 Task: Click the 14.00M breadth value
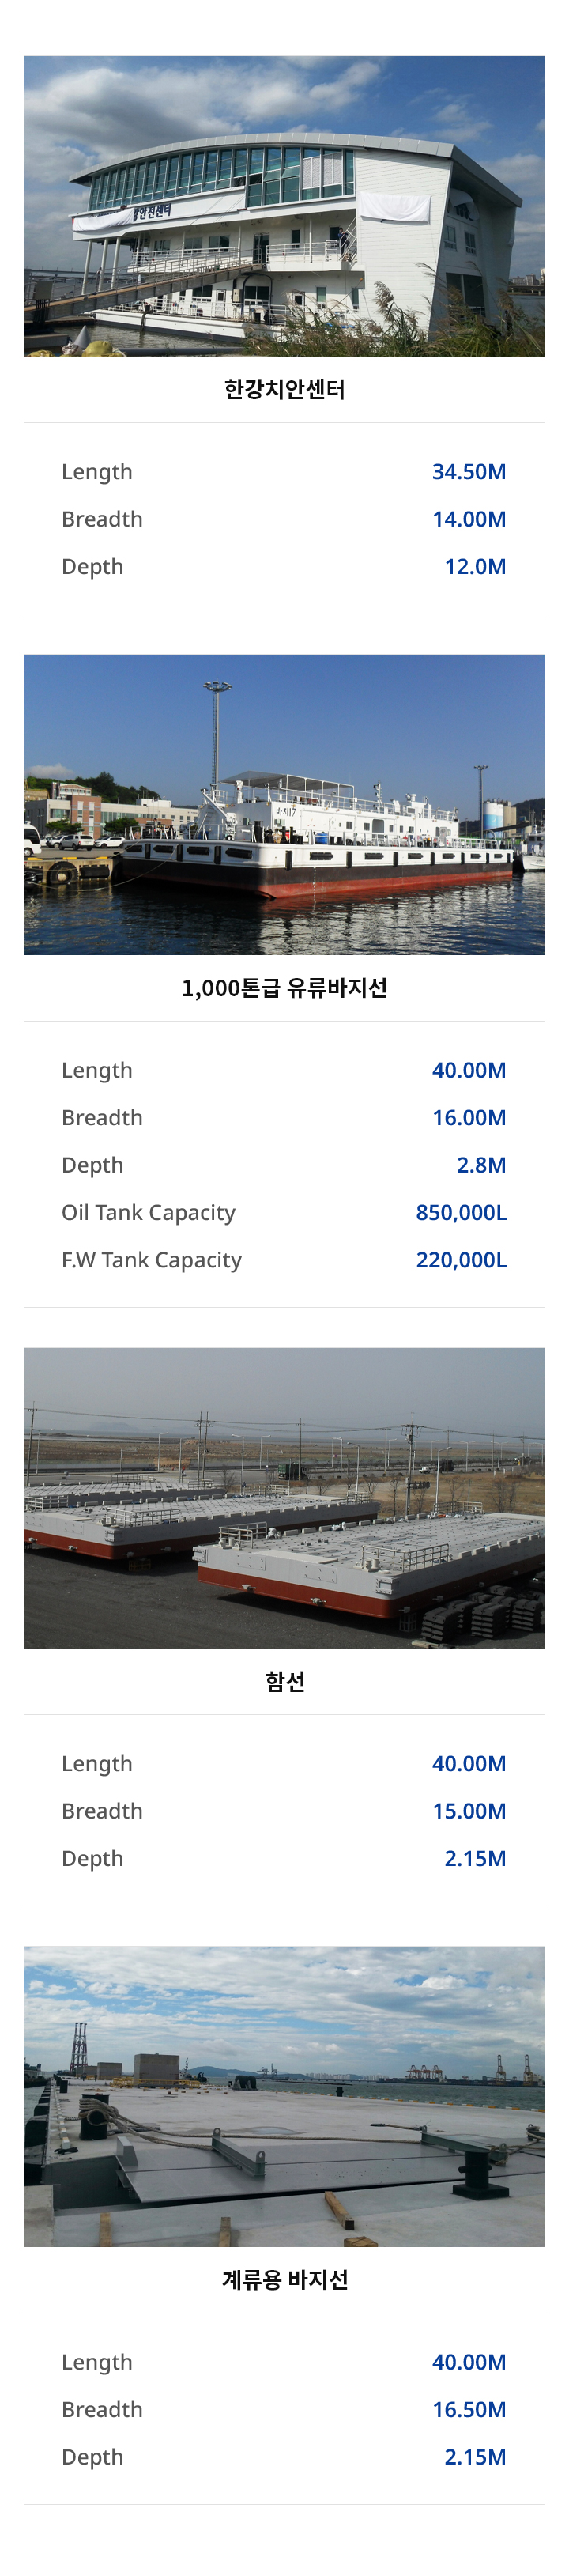[x=469, y=518]
